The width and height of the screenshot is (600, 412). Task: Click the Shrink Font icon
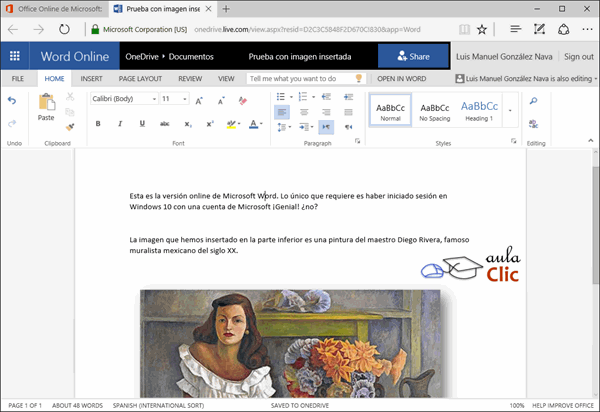tap(221, 101)
